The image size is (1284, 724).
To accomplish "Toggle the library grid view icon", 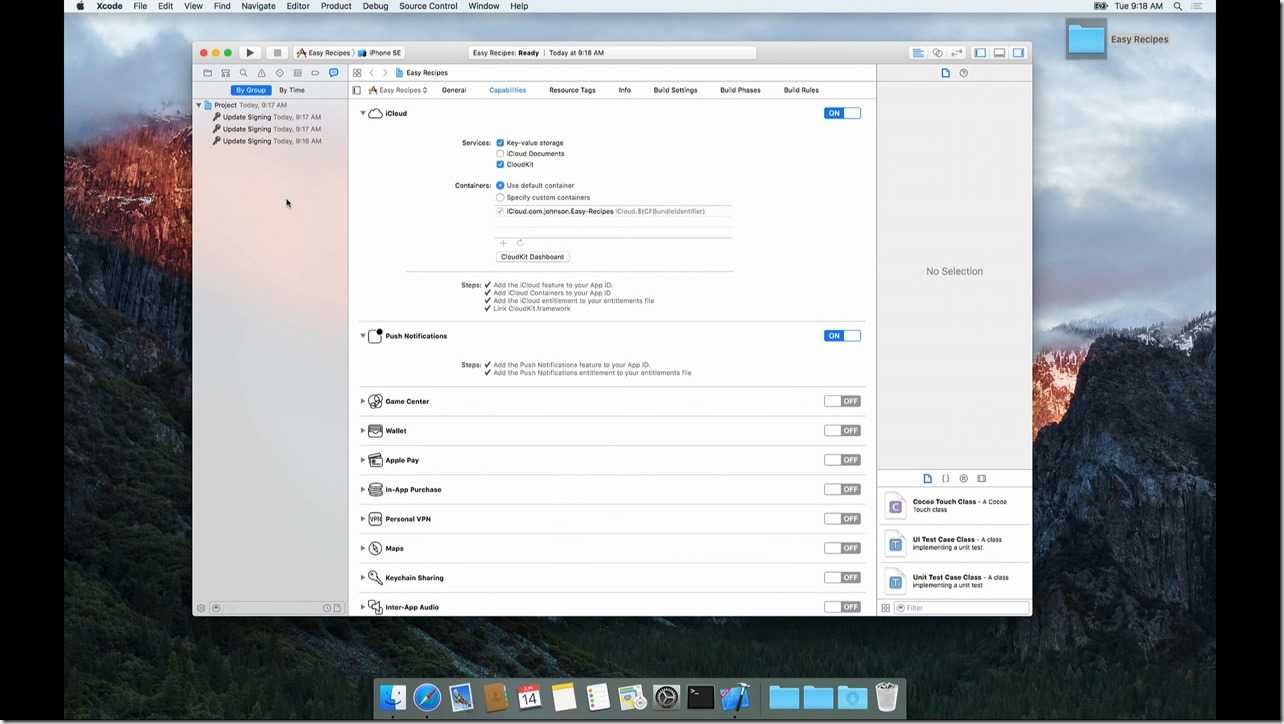I will click(x=886, y=608).
